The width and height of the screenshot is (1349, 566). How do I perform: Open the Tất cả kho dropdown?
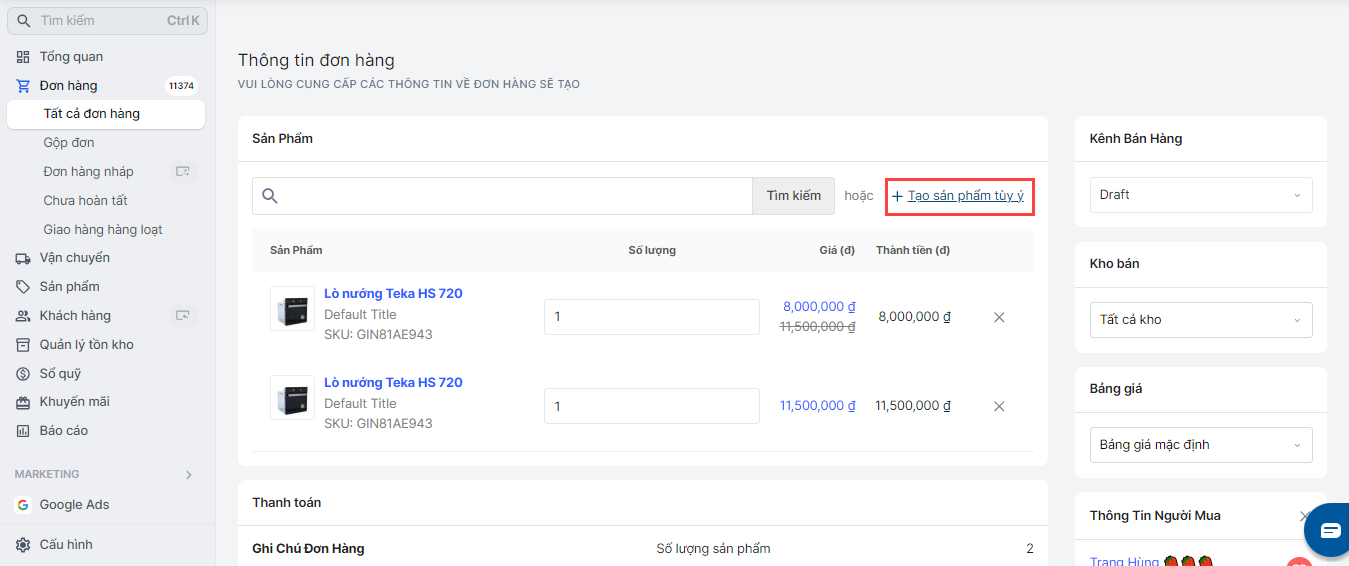[x=1200, y=320]
